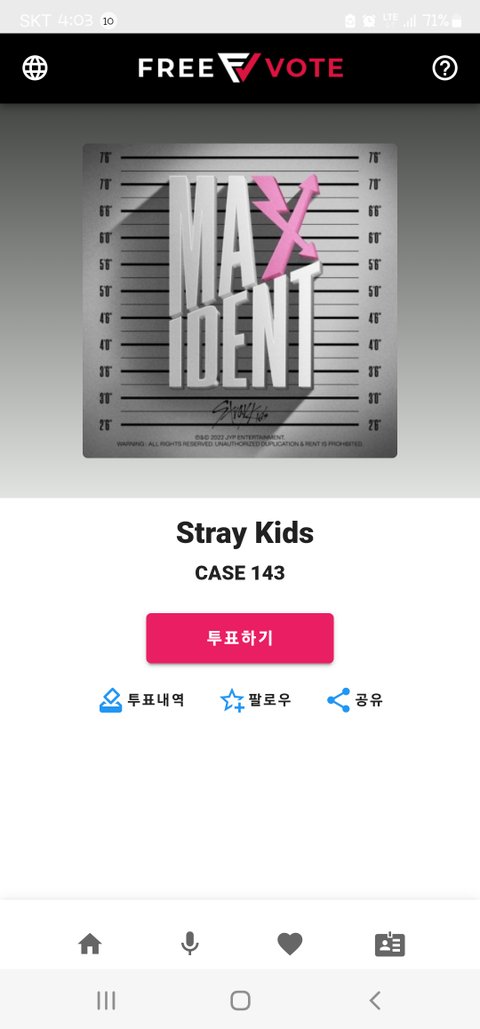Share this entry with 공유
Screen dimensions: 480x1029
pyautogui.click(x=355, y=700)
